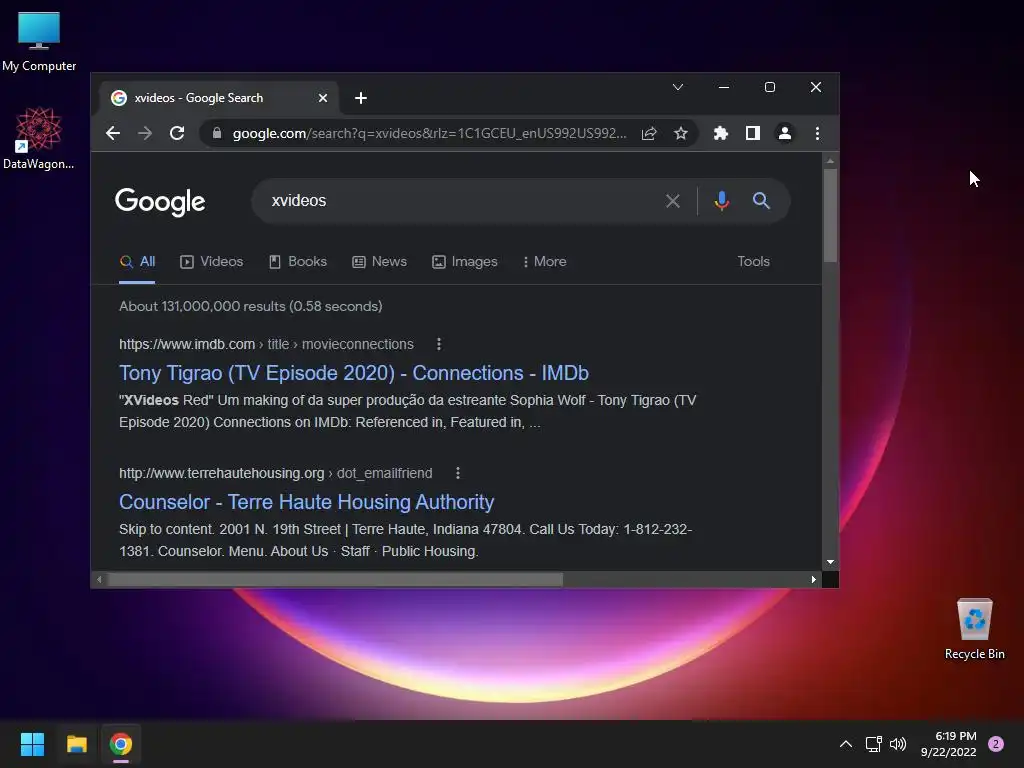Maximize the Chrome window
Viewport: 1024px width, 768px height.
point(770,87)
